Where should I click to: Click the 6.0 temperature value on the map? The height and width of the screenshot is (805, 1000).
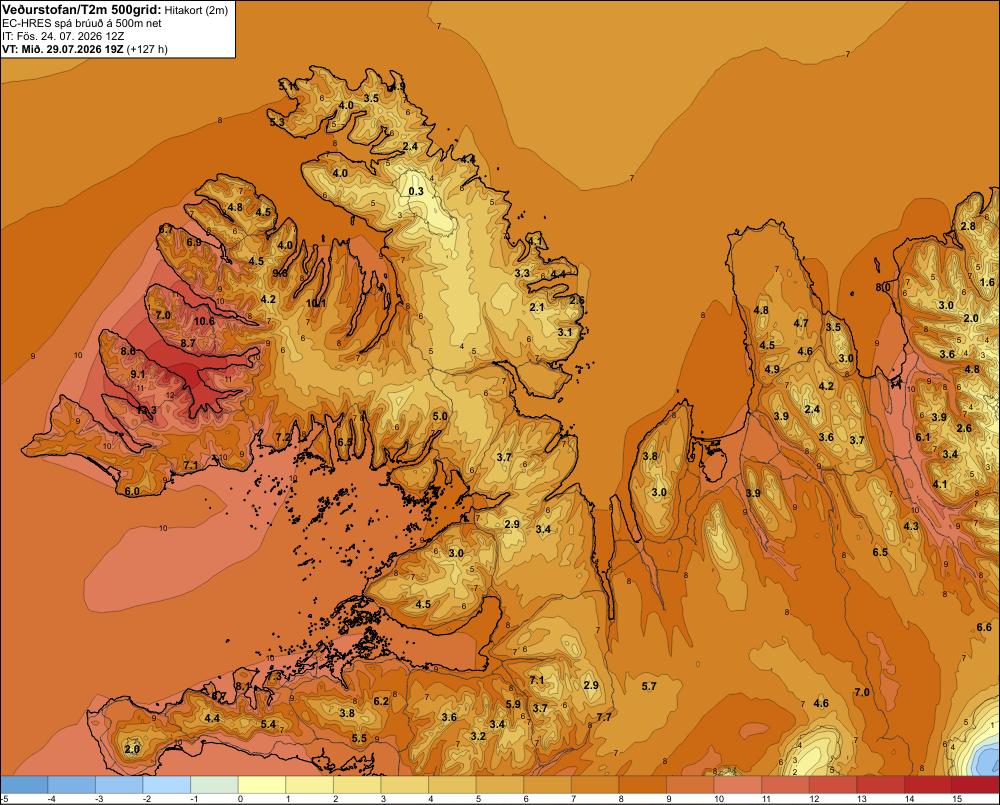coord(132,491)
